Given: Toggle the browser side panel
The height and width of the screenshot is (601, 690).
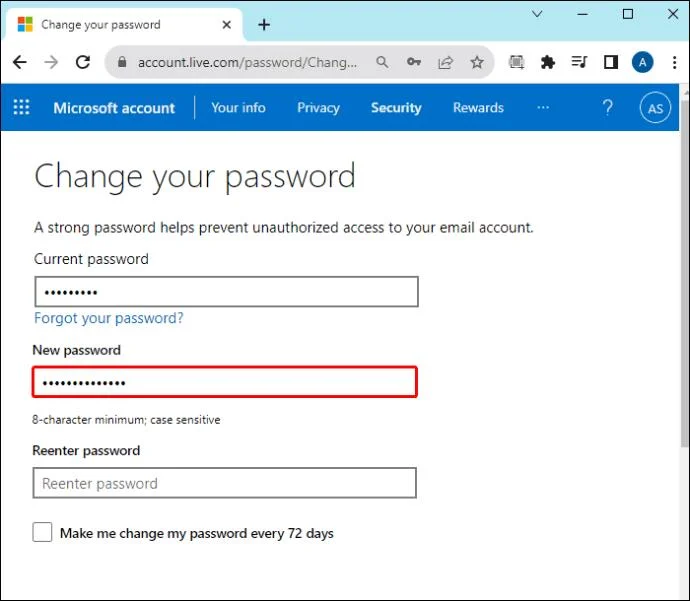Looking at the screenshot, I should coord(611,62).
